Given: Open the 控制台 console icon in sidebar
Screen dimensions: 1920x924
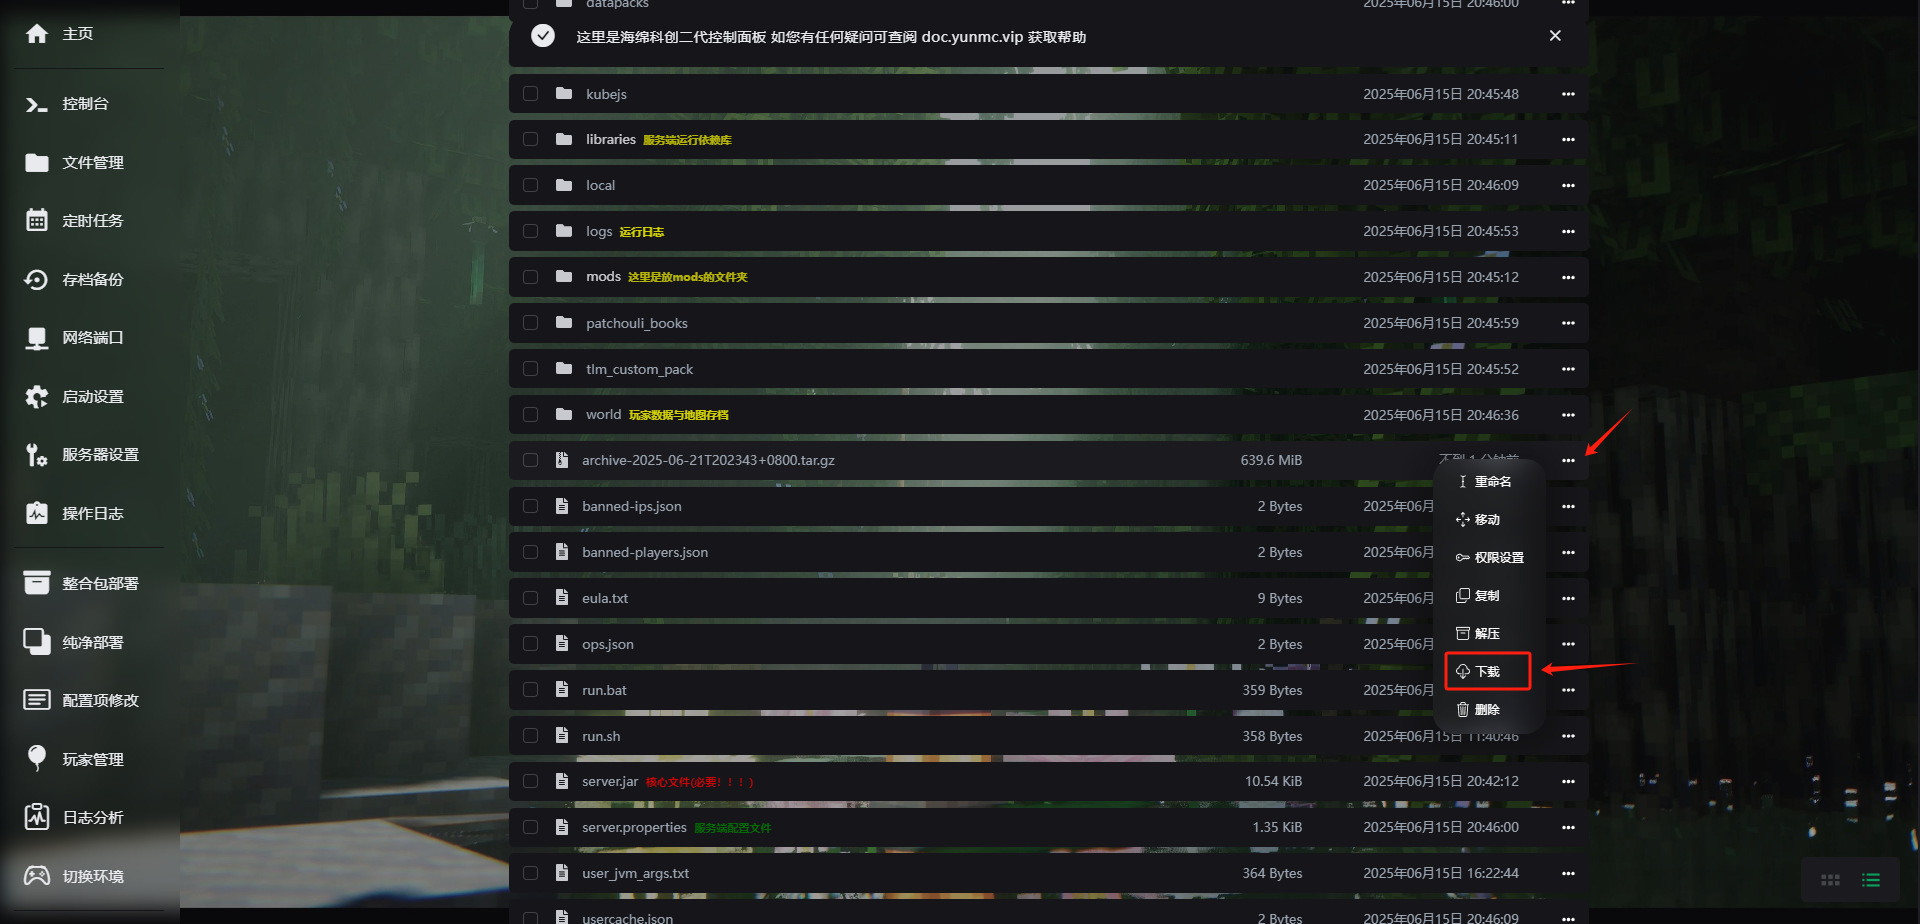Looking at the screenshot, I should coord(37,104).
